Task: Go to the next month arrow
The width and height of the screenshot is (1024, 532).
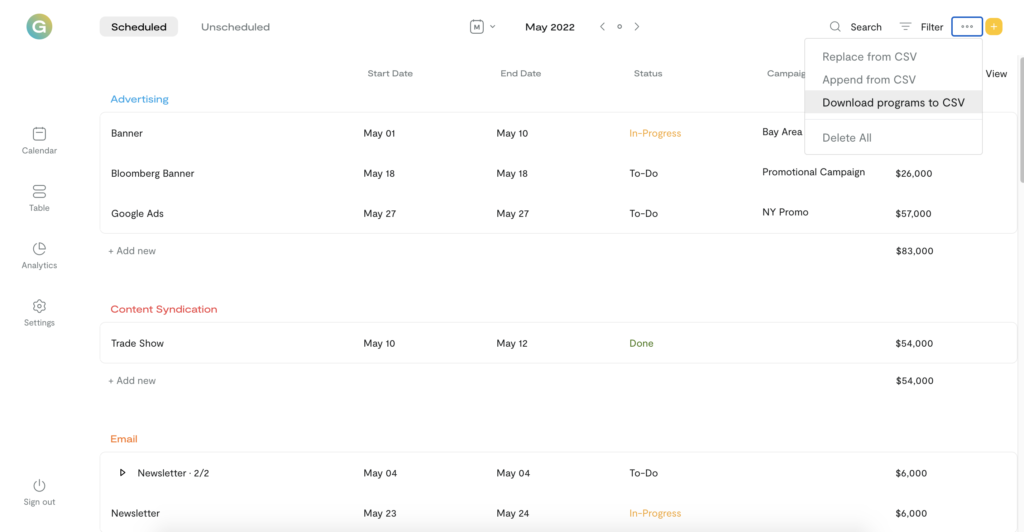Action: [637, 27]
